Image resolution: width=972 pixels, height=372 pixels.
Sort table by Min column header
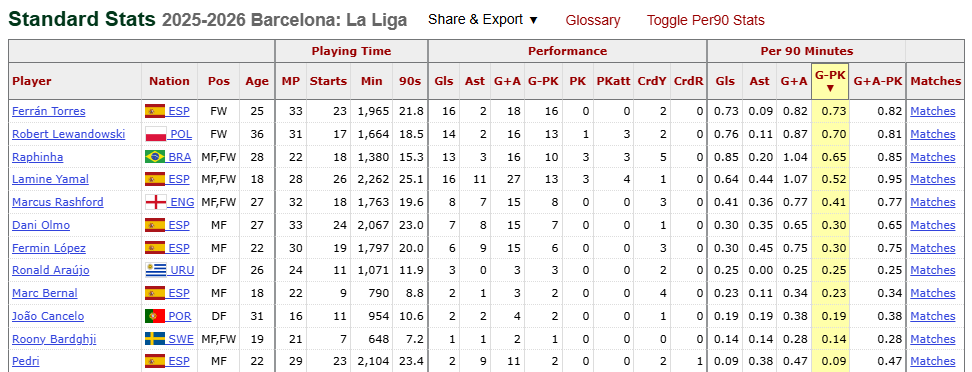tap(372, 81)
